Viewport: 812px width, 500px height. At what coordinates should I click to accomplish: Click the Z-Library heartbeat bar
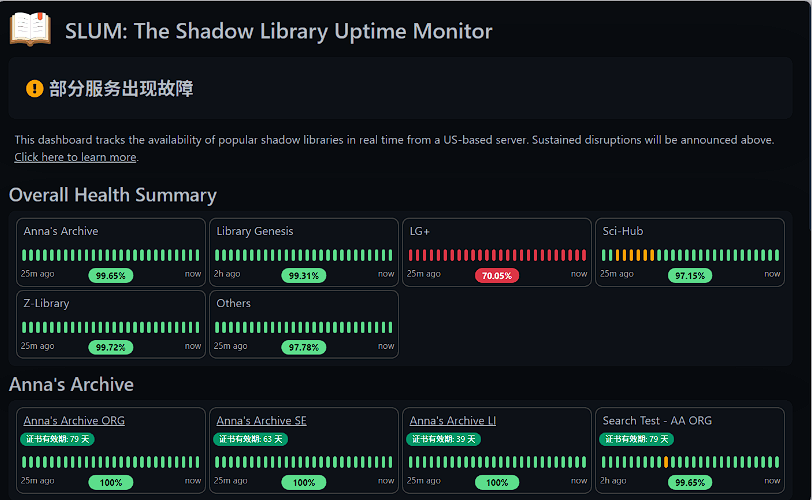click(x=111, y=327)
